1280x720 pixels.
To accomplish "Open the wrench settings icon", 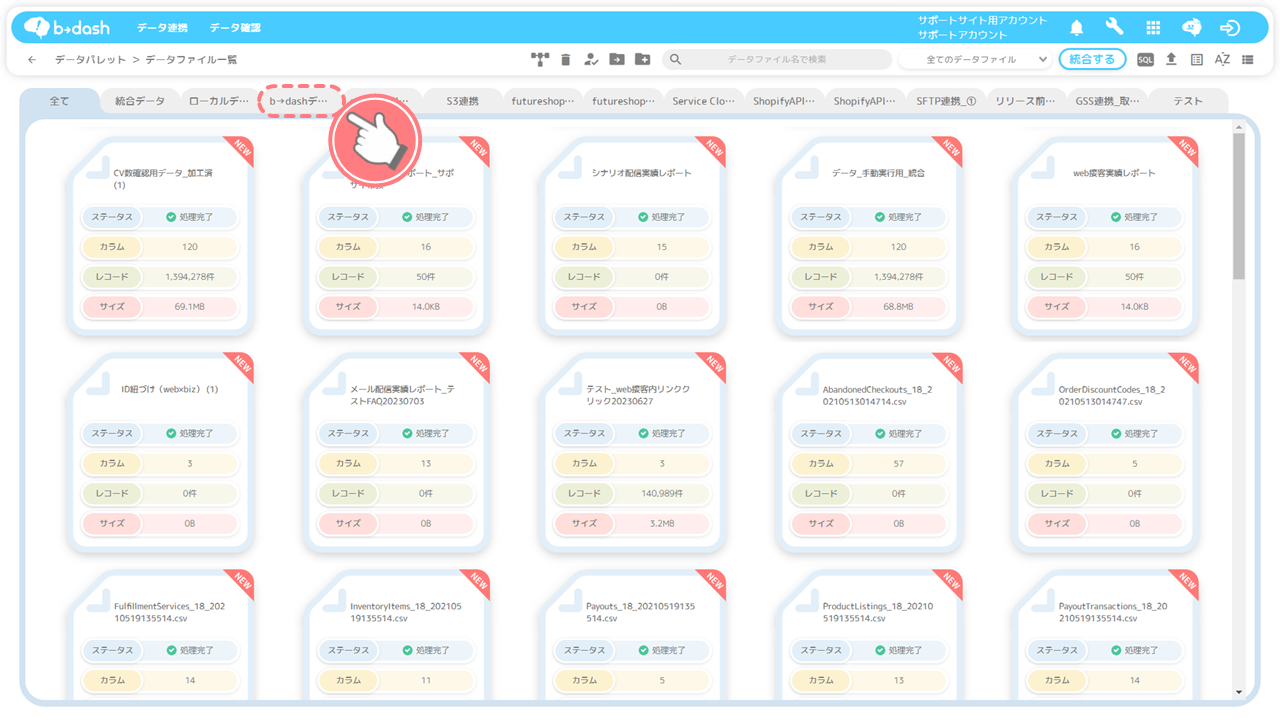I will 1115,27.
